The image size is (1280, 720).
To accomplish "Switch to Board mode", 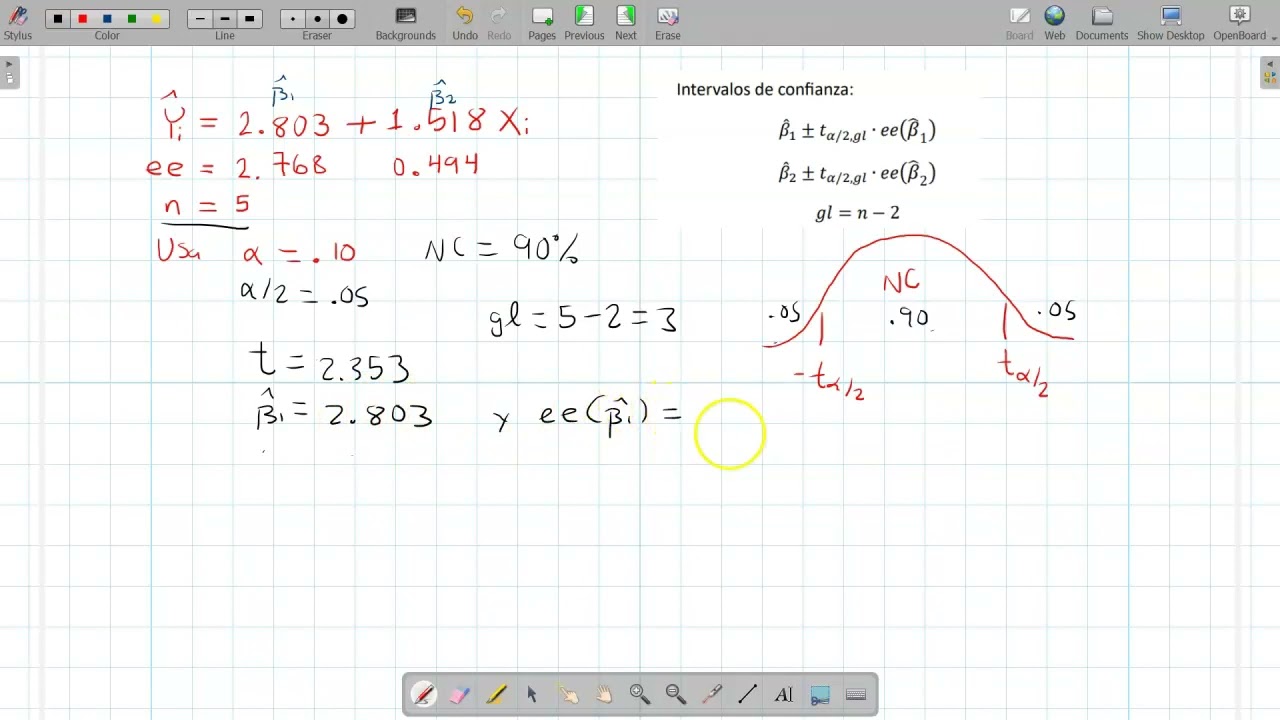I will click(x=1019, y=22).
